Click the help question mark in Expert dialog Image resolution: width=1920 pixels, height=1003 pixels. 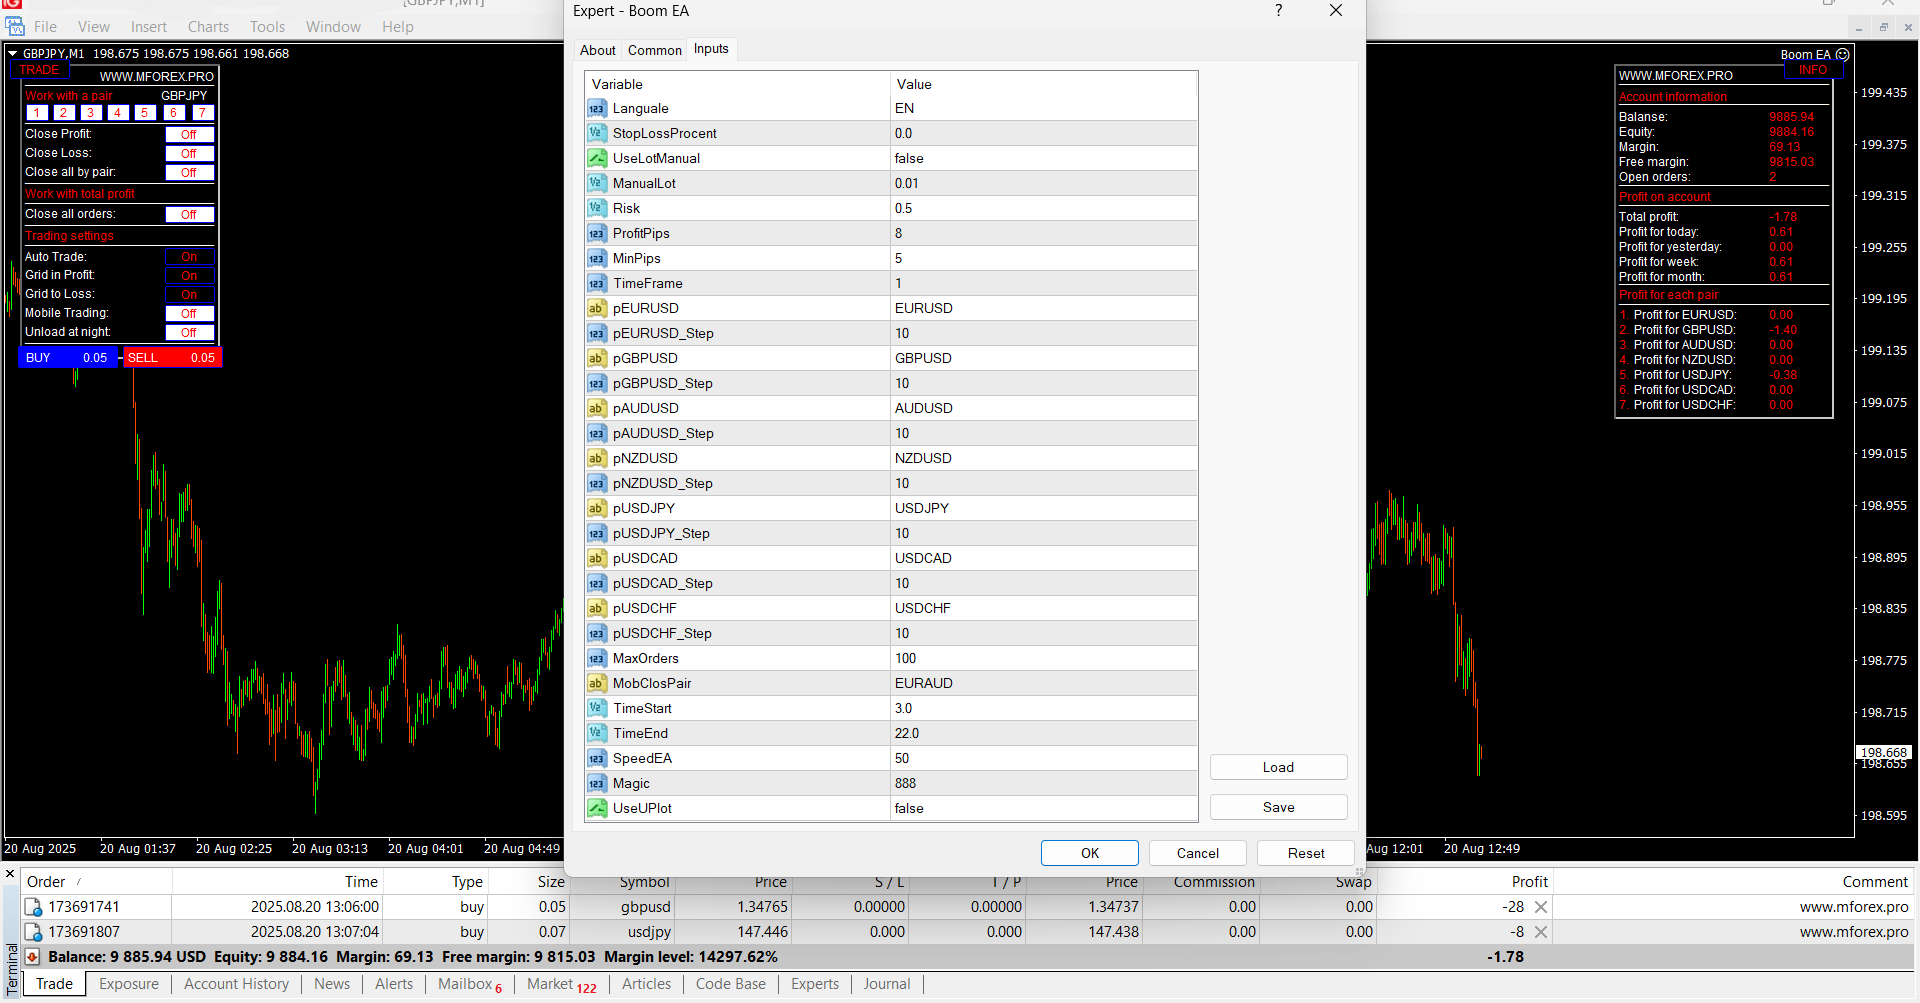click(1278, 11)
